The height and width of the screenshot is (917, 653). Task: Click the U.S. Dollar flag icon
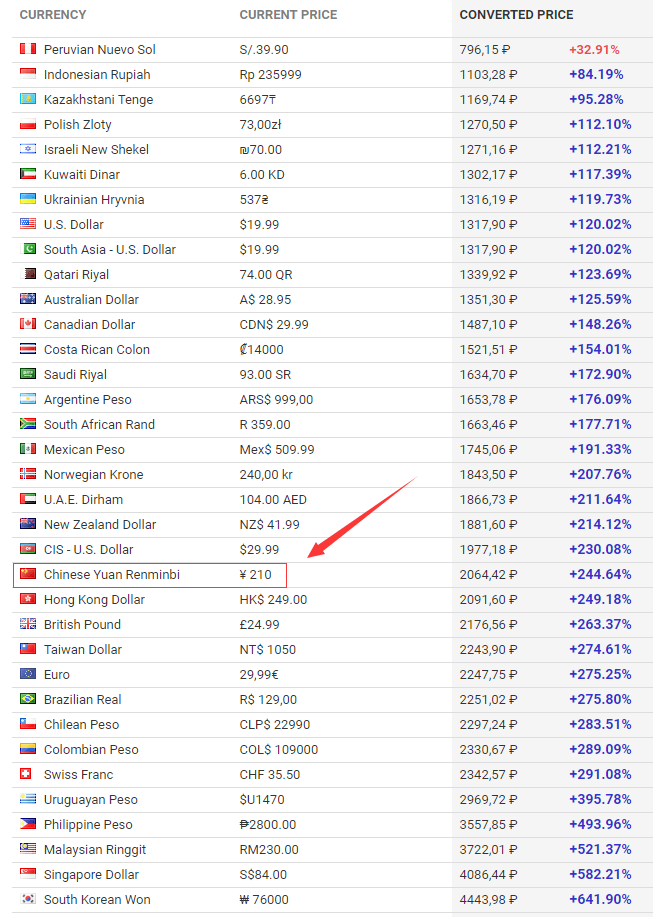click(28, 224)
